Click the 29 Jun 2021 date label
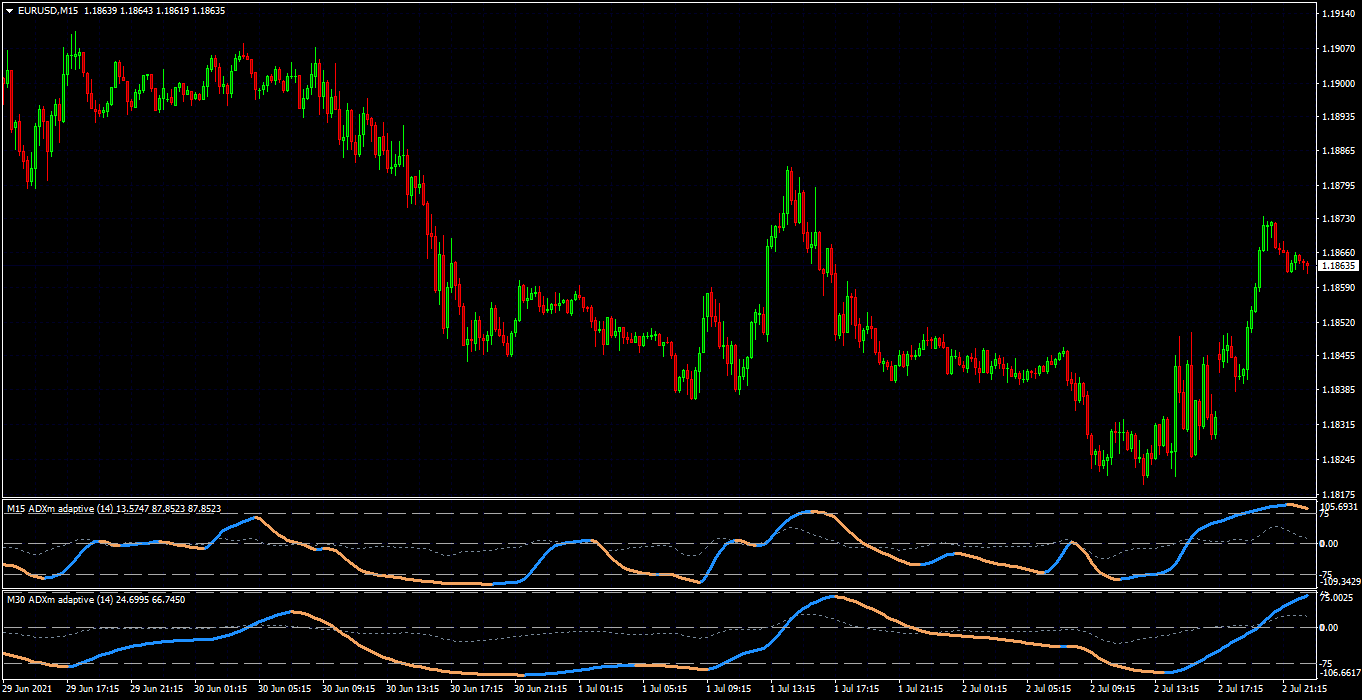The width and height of the screenshot is (1362, 700). 28,689
